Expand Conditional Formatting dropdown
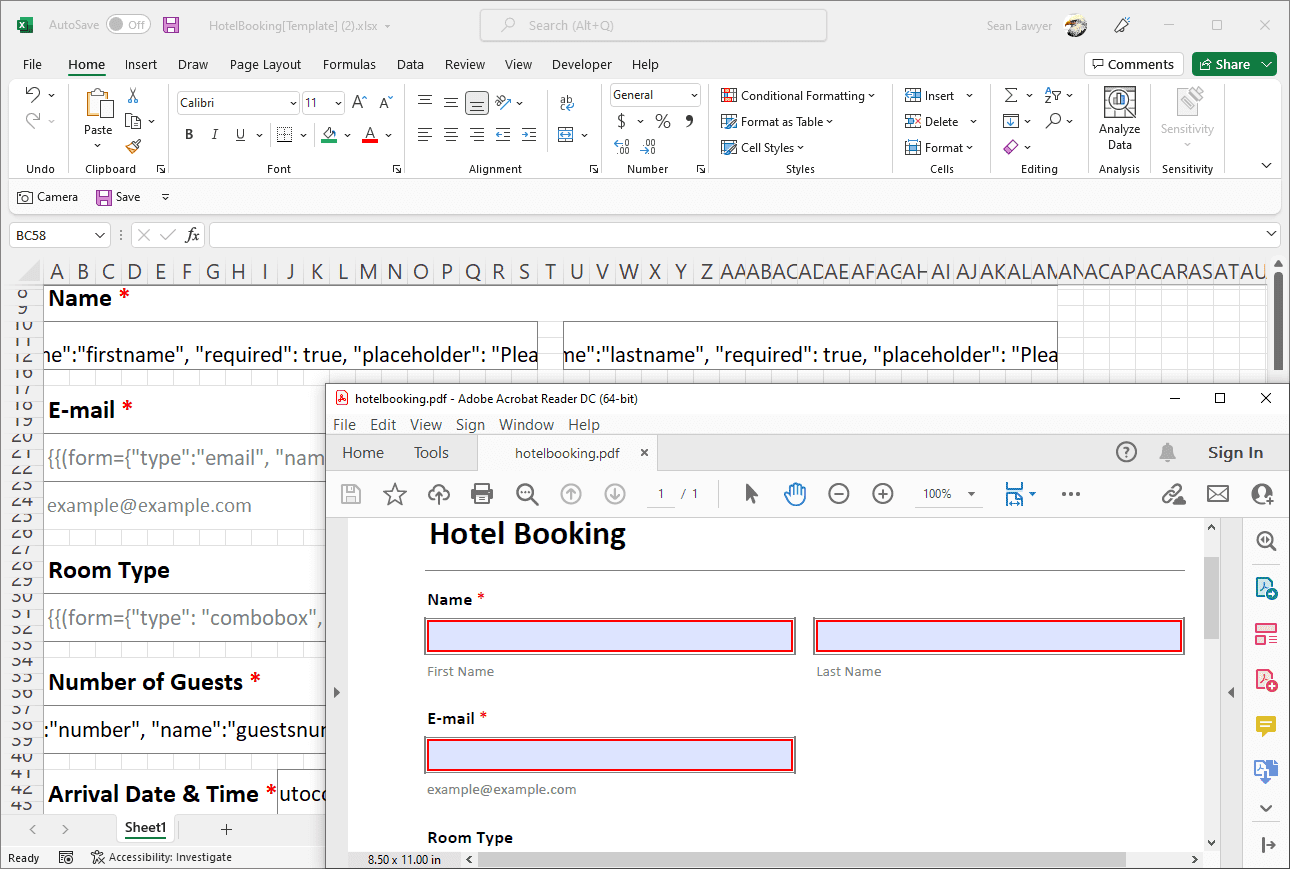Viewport: 1290px width, 870px height. point(871,96)
